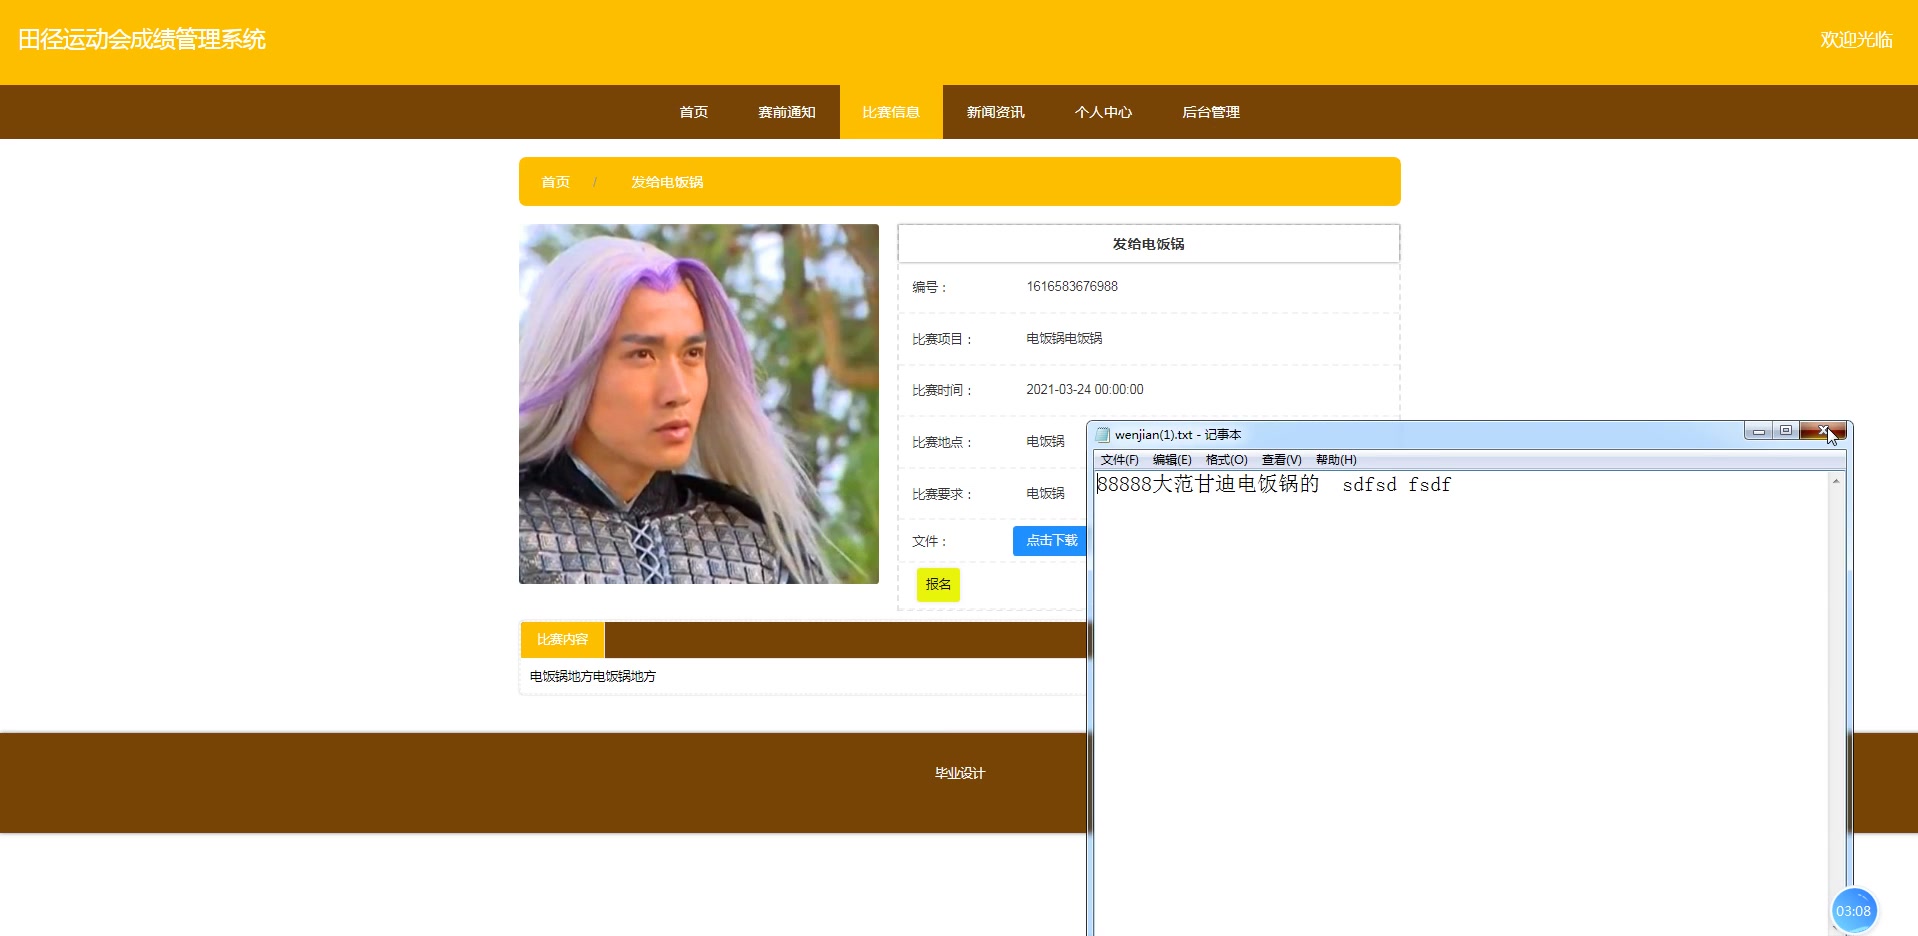Click the Notepad scrollbar up arrow
Screen dimensions: 1918x936
[1836, 482]
